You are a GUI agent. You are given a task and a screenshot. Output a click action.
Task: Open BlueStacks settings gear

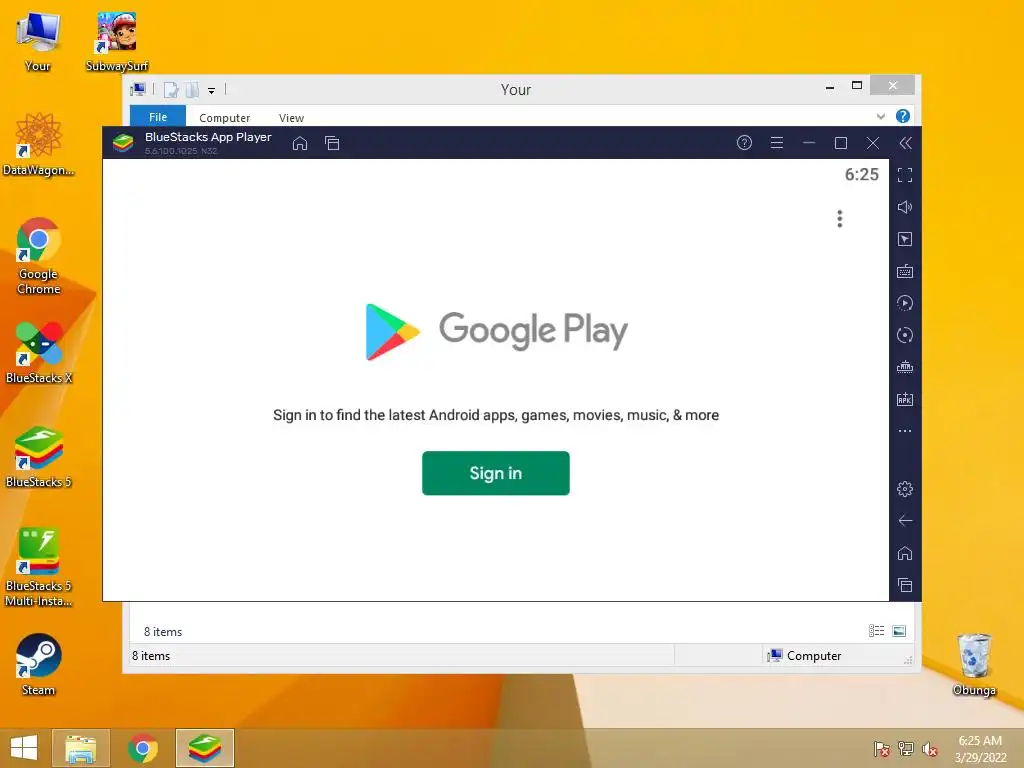[x=904, y=489]
